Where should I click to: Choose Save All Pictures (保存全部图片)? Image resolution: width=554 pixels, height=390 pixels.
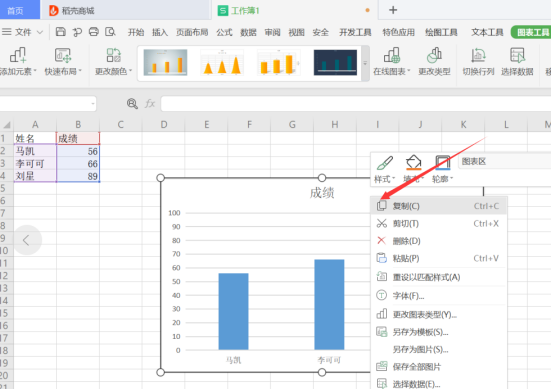point(439,367)
